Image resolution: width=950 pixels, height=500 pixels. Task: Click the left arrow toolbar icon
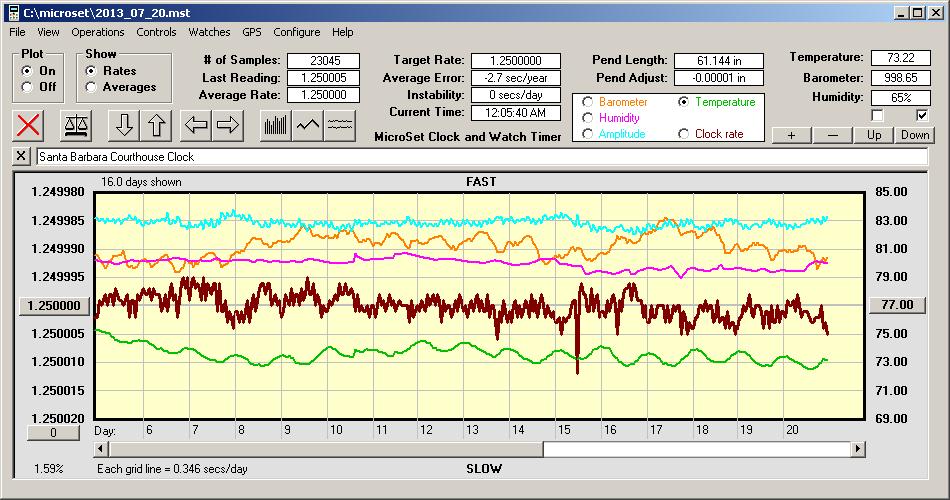point(196,125)
